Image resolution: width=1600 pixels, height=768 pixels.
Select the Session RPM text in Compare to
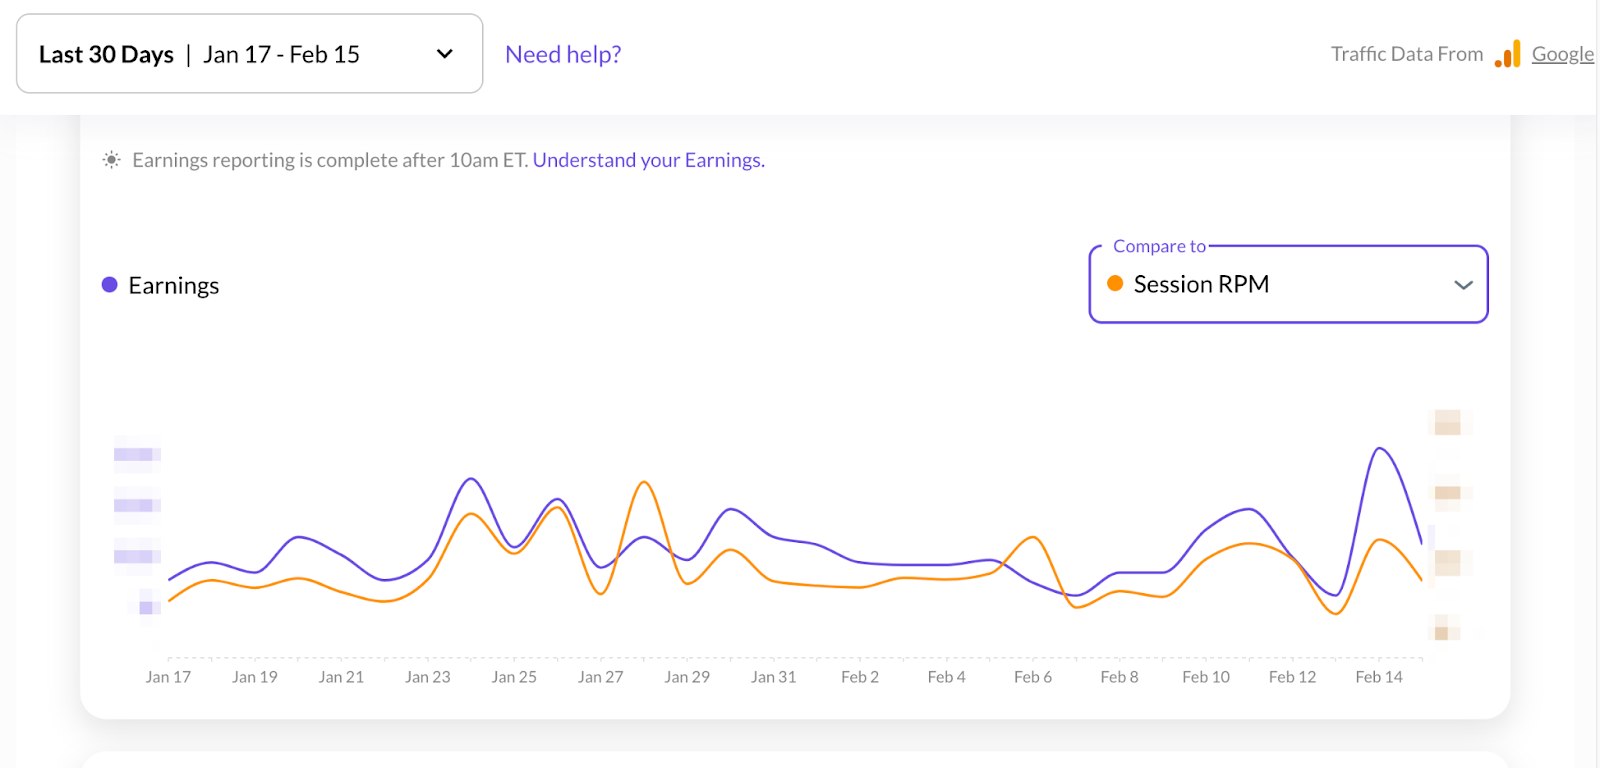pos(1201,285)
